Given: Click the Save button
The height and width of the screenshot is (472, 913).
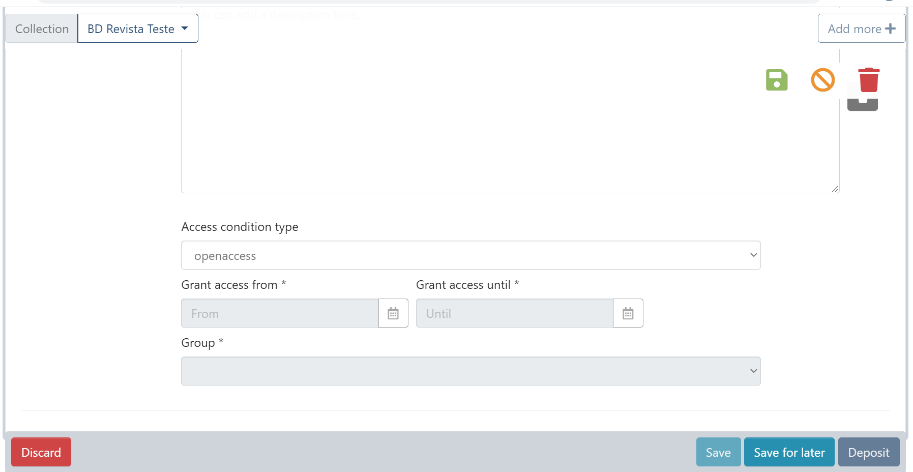Looking at the screenshot, I should coord(718,452).
